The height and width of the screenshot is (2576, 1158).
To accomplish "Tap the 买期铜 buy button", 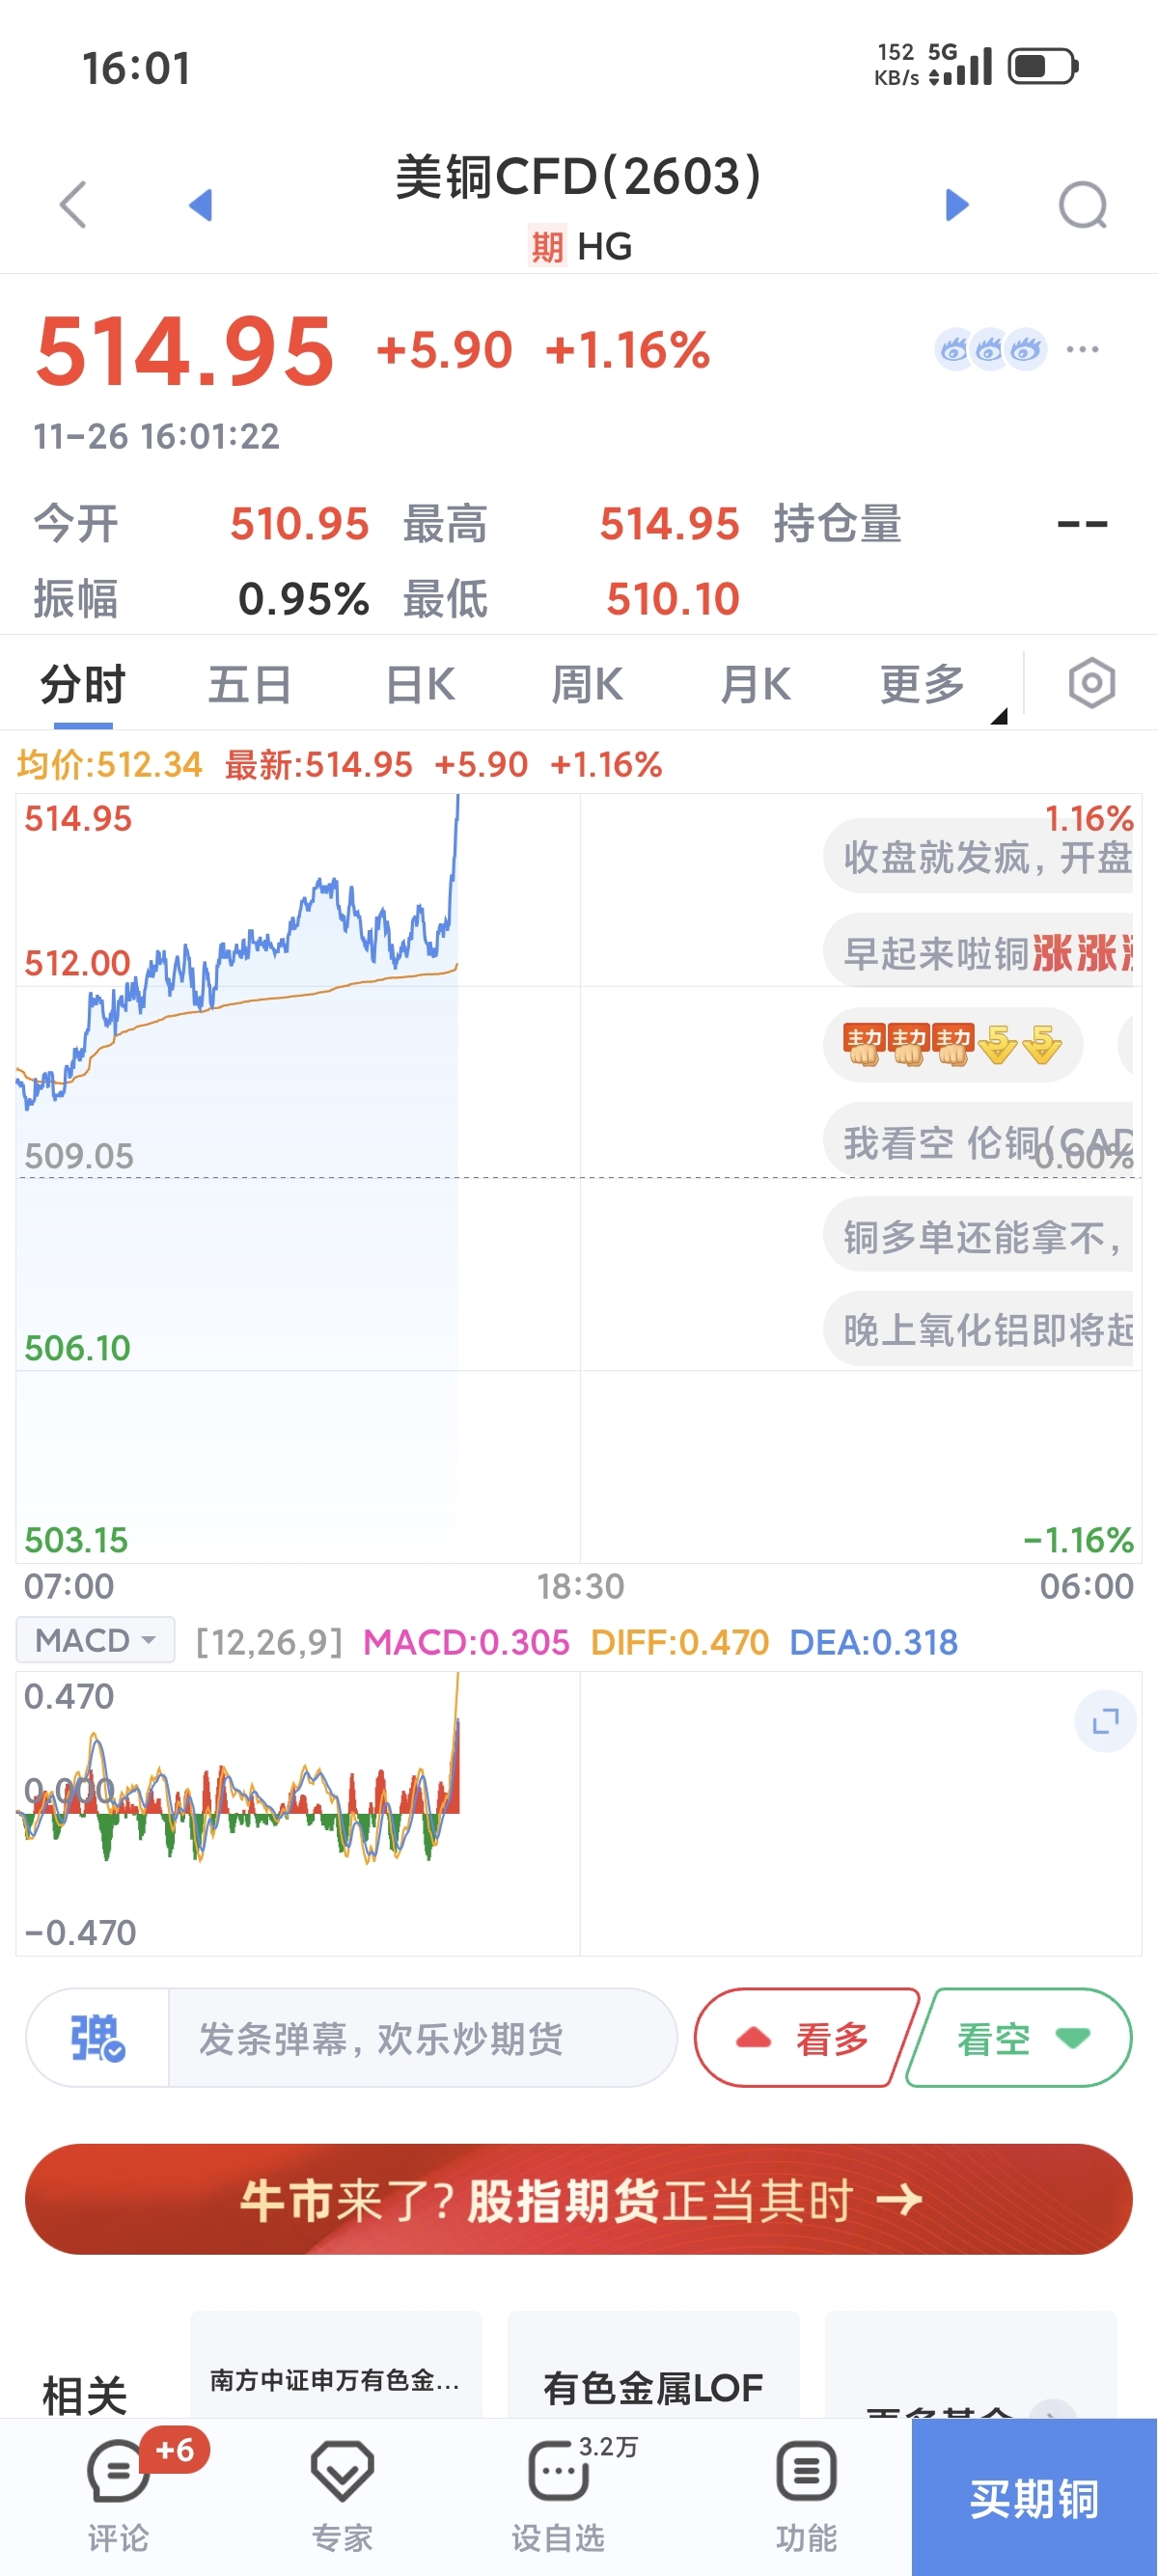I will (1034, 2498).
